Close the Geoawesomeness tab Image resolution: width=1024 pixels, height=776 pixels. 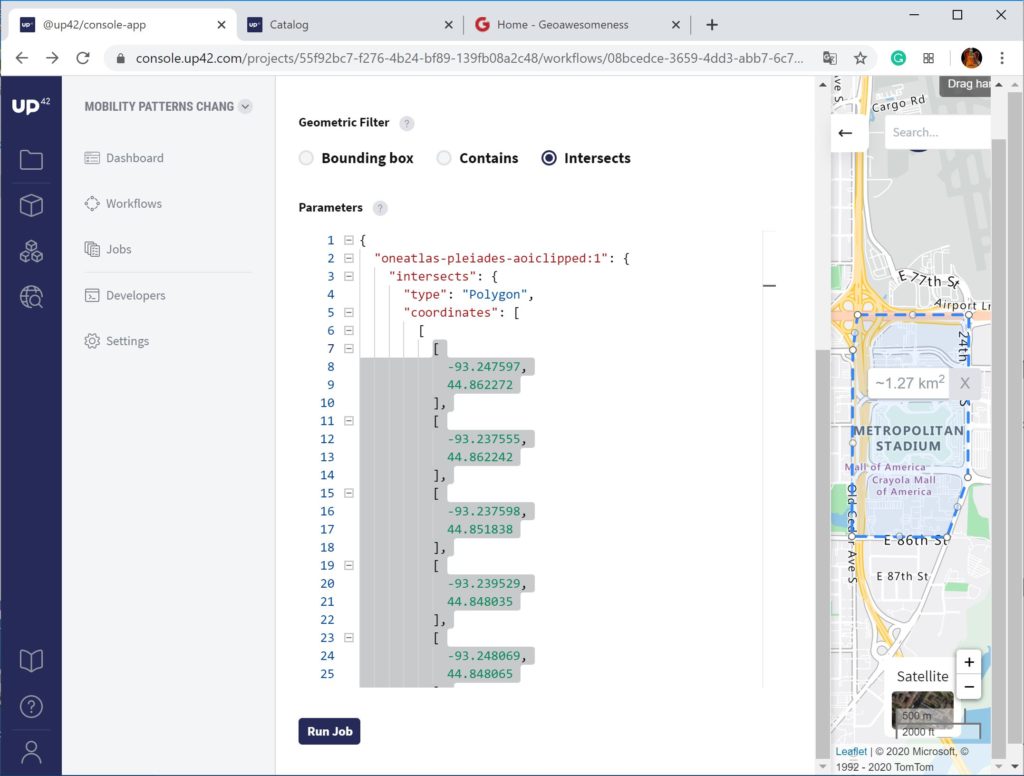pos(676,25)
